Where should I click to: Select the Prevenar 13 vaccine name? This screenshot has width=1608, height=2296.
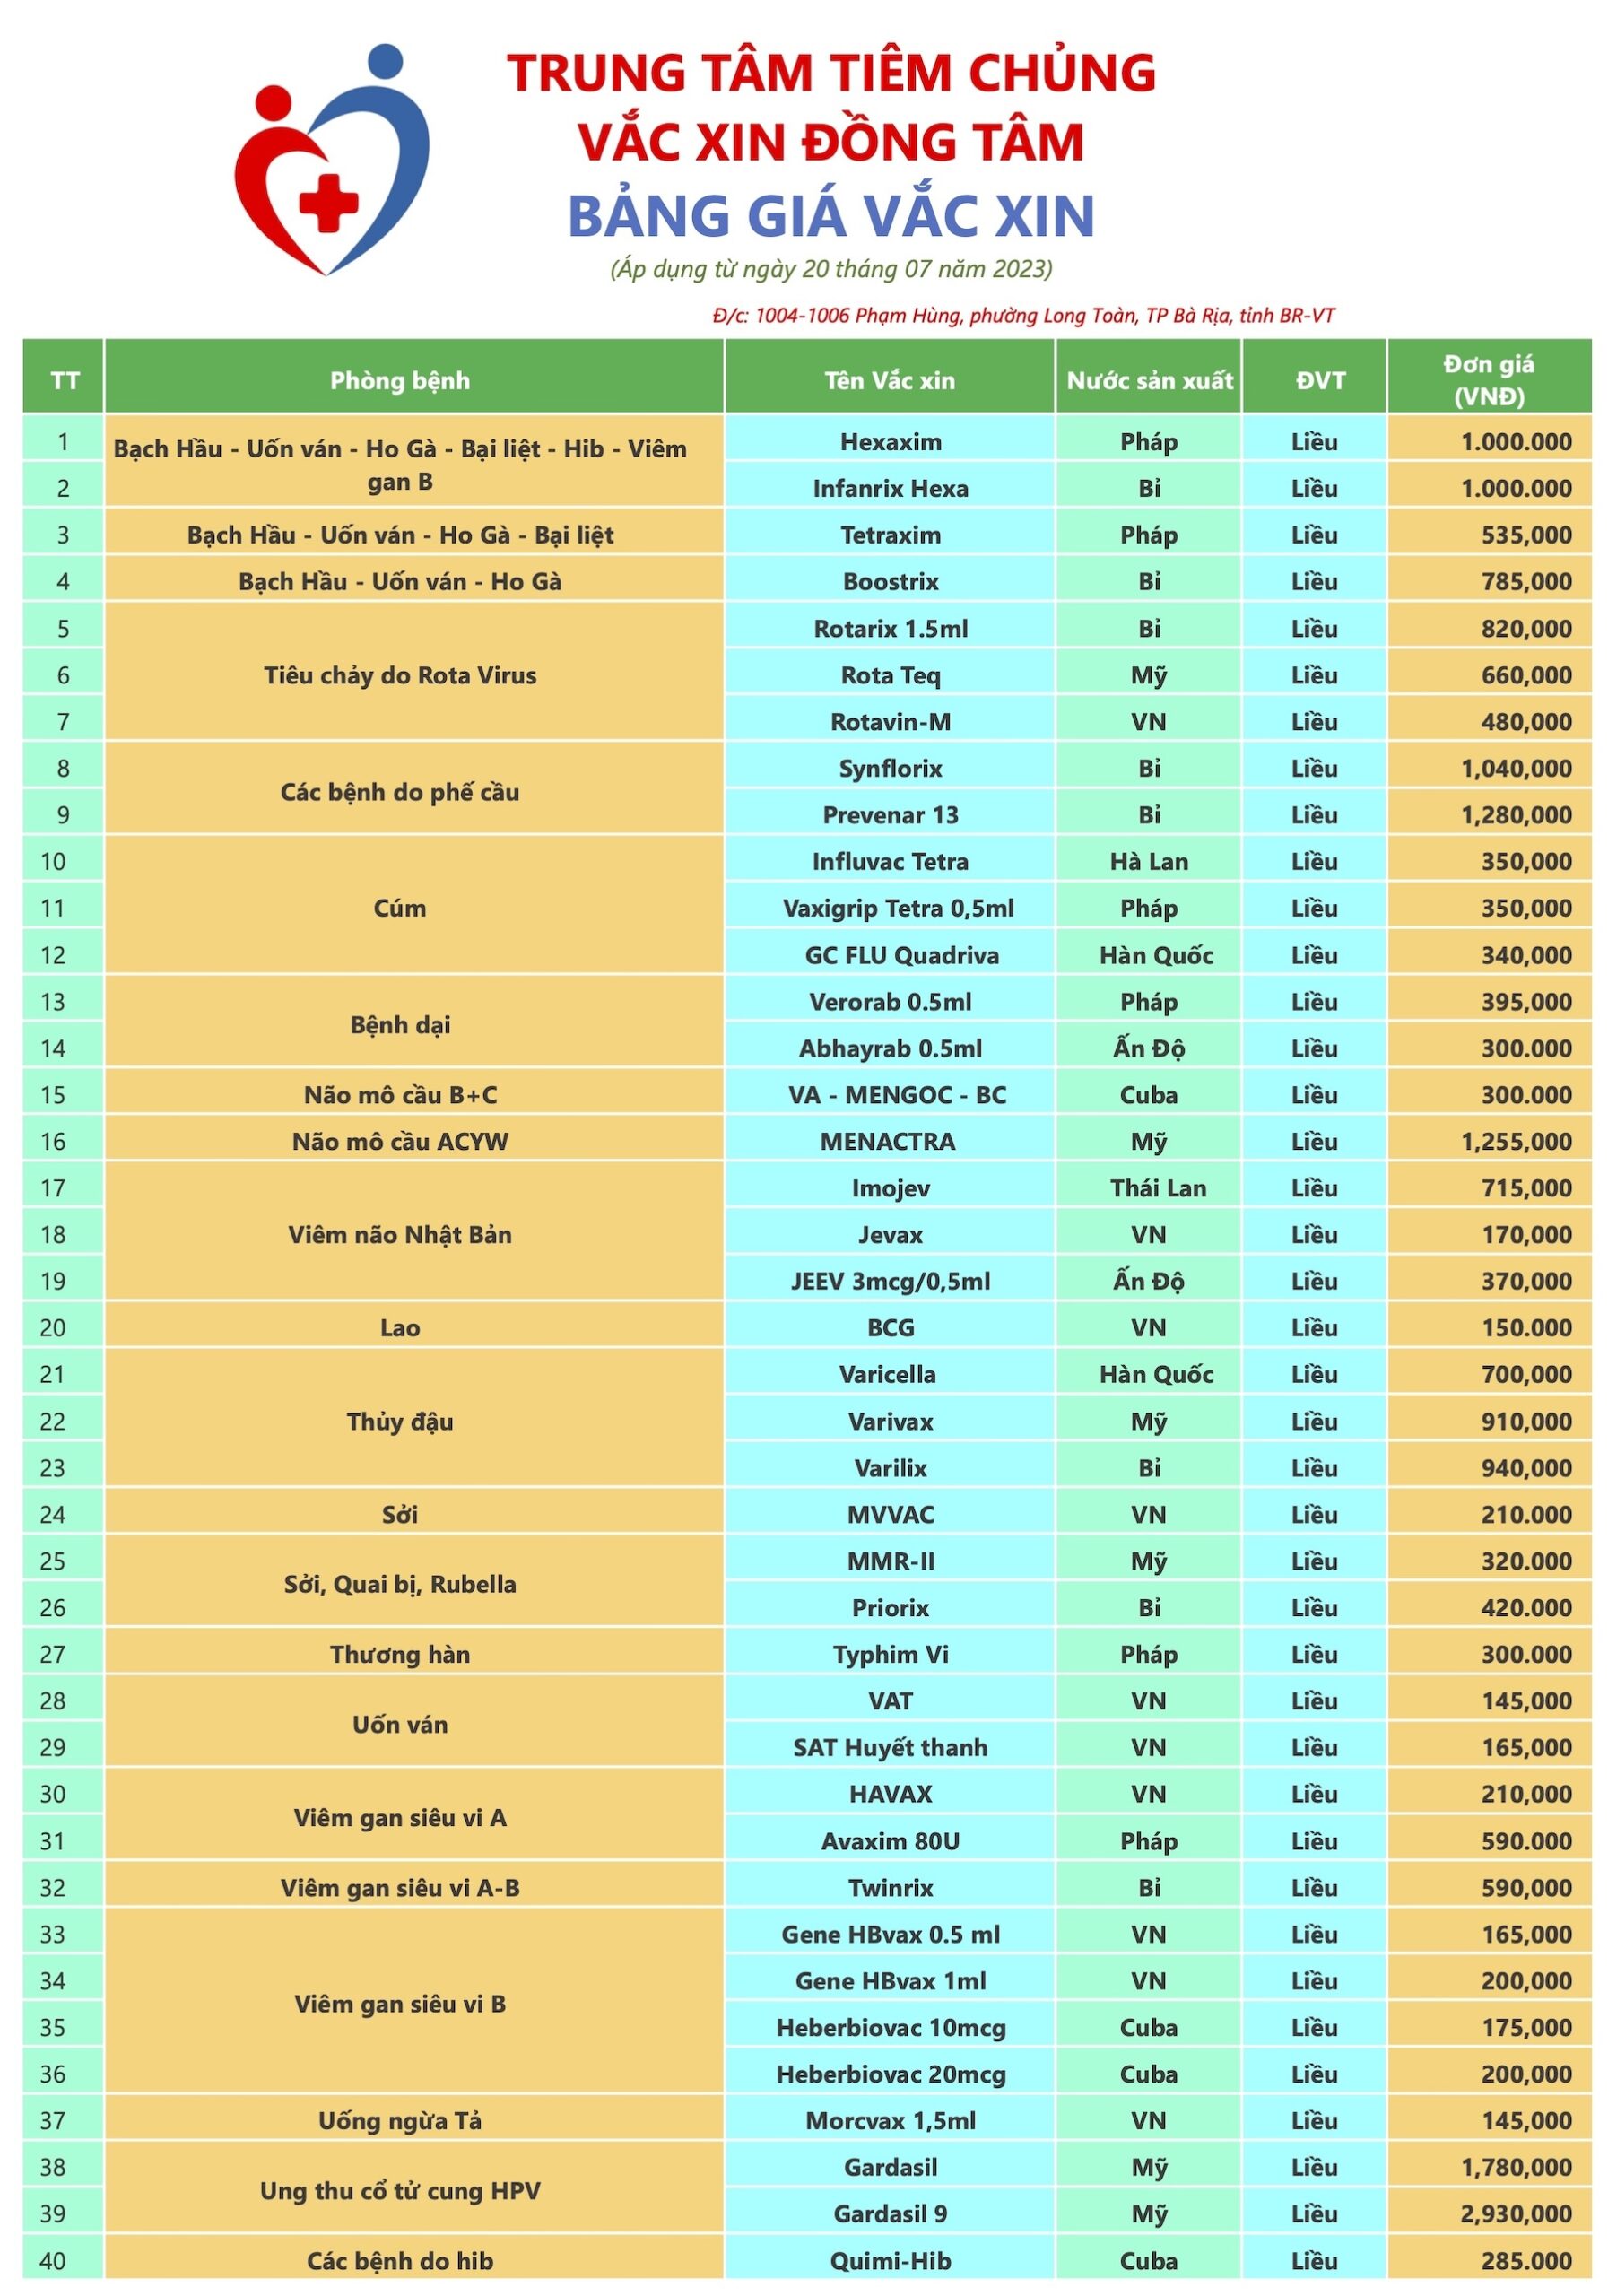tap(890, 815)
